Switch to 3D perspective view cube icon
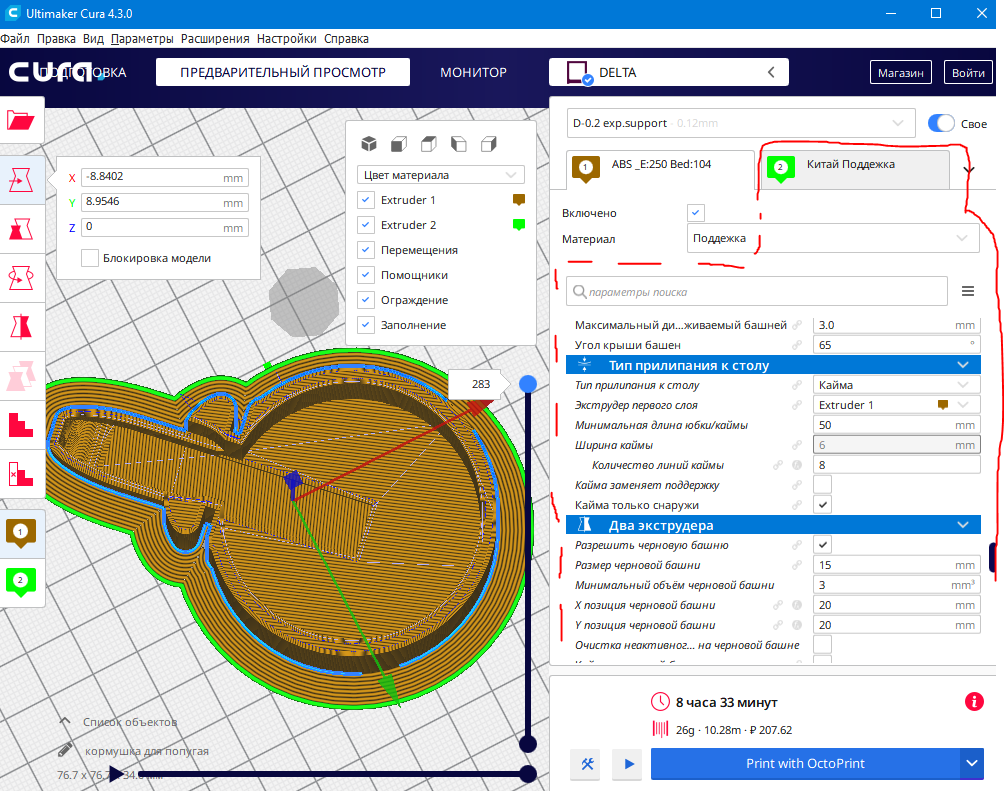 (369, 144)
